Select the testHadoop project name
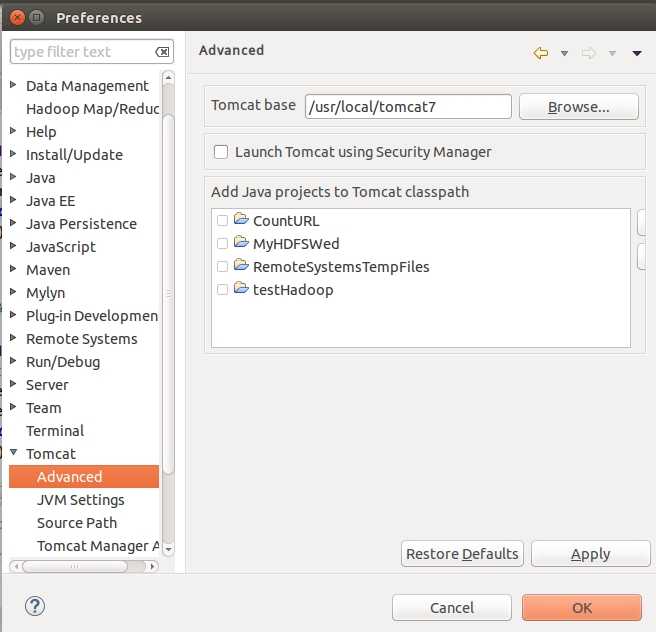Viewport: 656px width, 632px height. (x=293, y=290)
